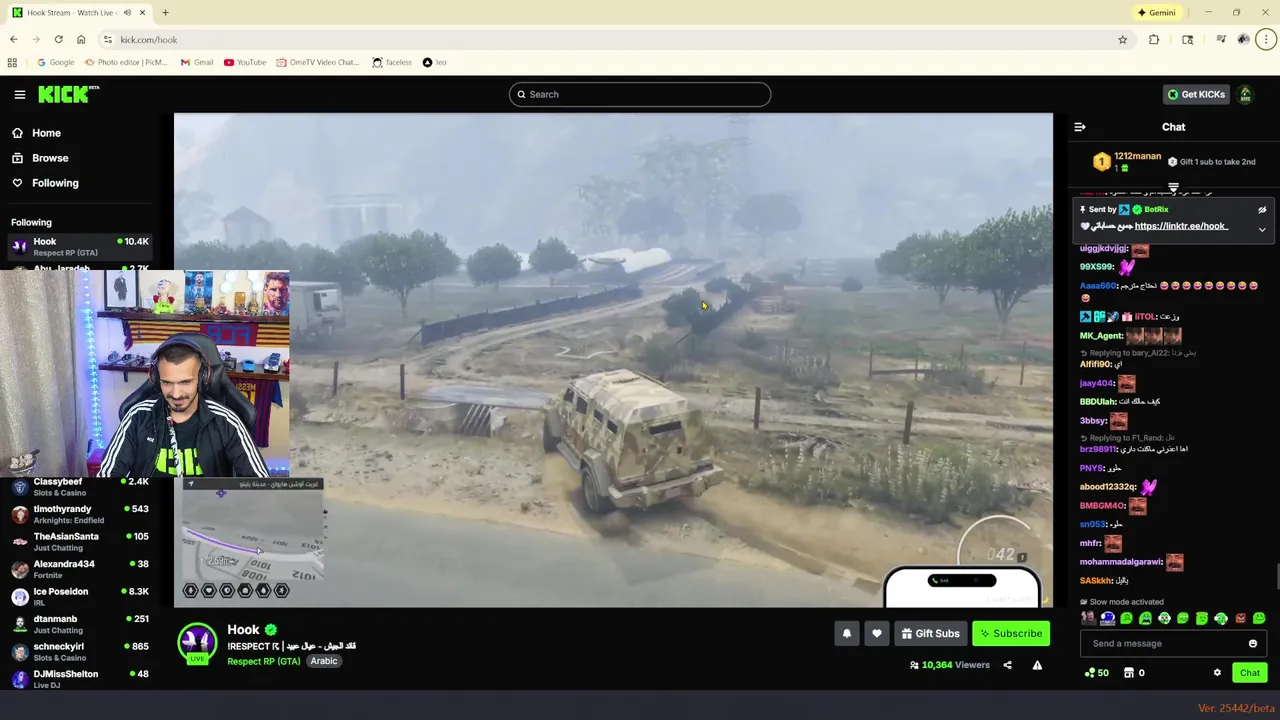The width and height of the screenshot is (1280, 720).
Task: Open DJMissShelton channel in sidebar
Action: pyautogui.click(x=80, y=679)
